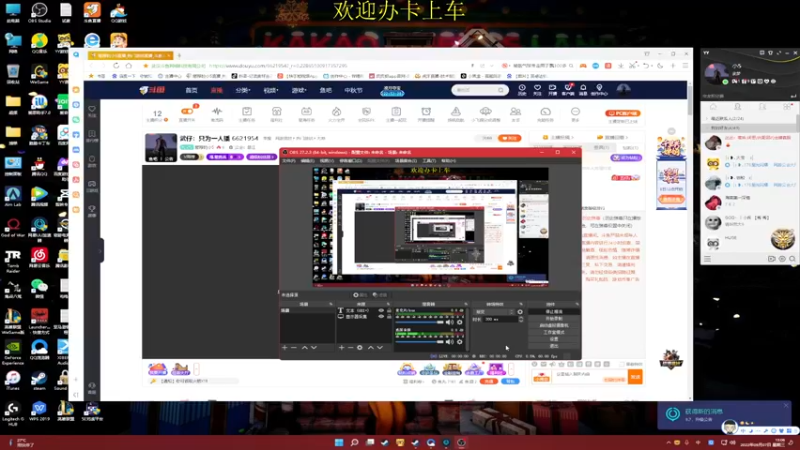Expand the 视频 video menu on Douyu
Viewport: 800px width, 450px height.
(x=271, y=90)
